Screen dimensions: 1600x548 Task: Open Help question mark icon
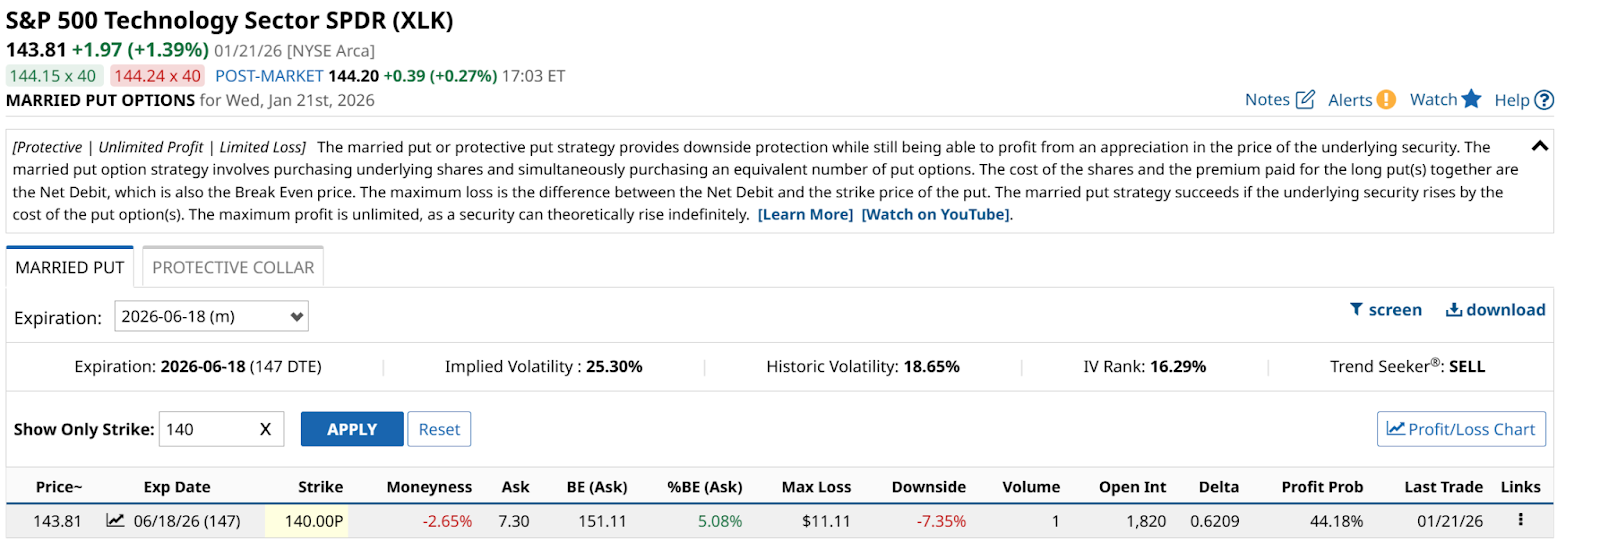(x=1544, y=100)
